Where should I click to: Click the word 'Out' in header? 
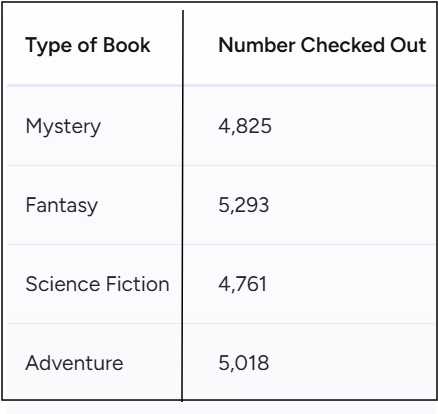click(x=408, y=45)
